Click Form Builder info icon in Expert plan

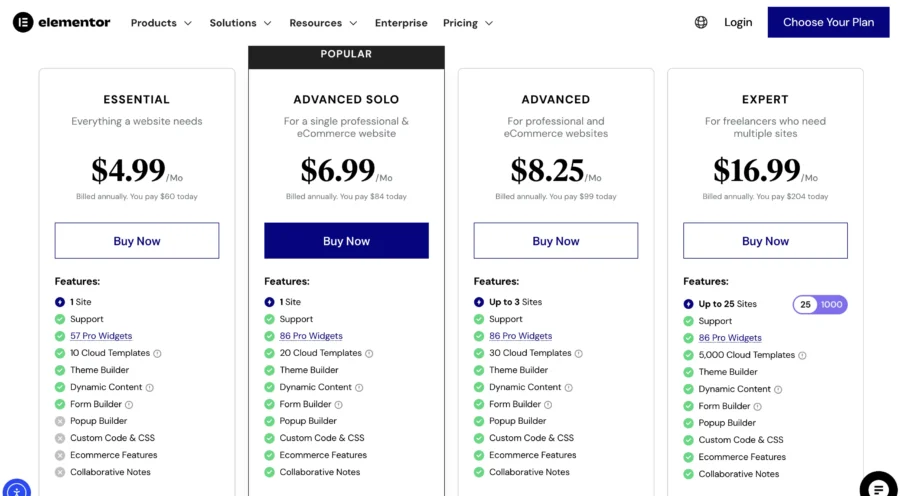coord(758,406)
